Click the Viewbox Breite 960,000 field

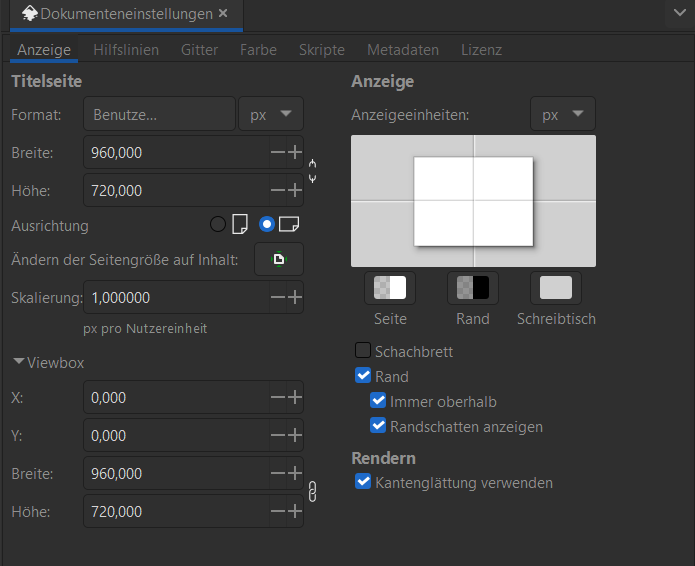pyautogui.click(x=176, y=473)
